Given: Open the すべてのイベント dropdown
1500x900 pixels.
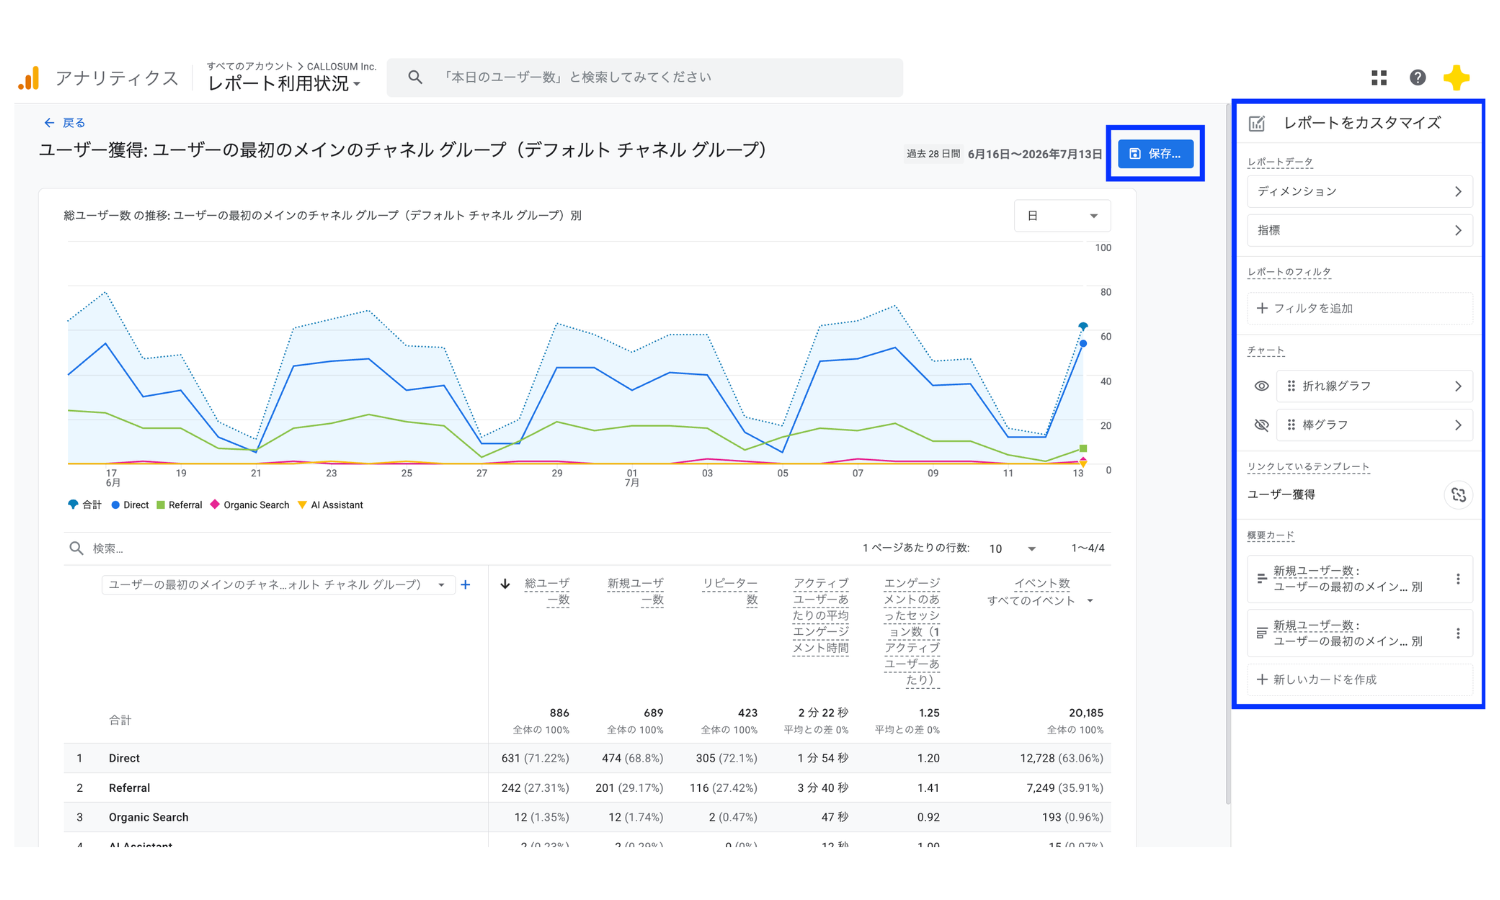Looking at the screenshot, I should [1041, 601].
